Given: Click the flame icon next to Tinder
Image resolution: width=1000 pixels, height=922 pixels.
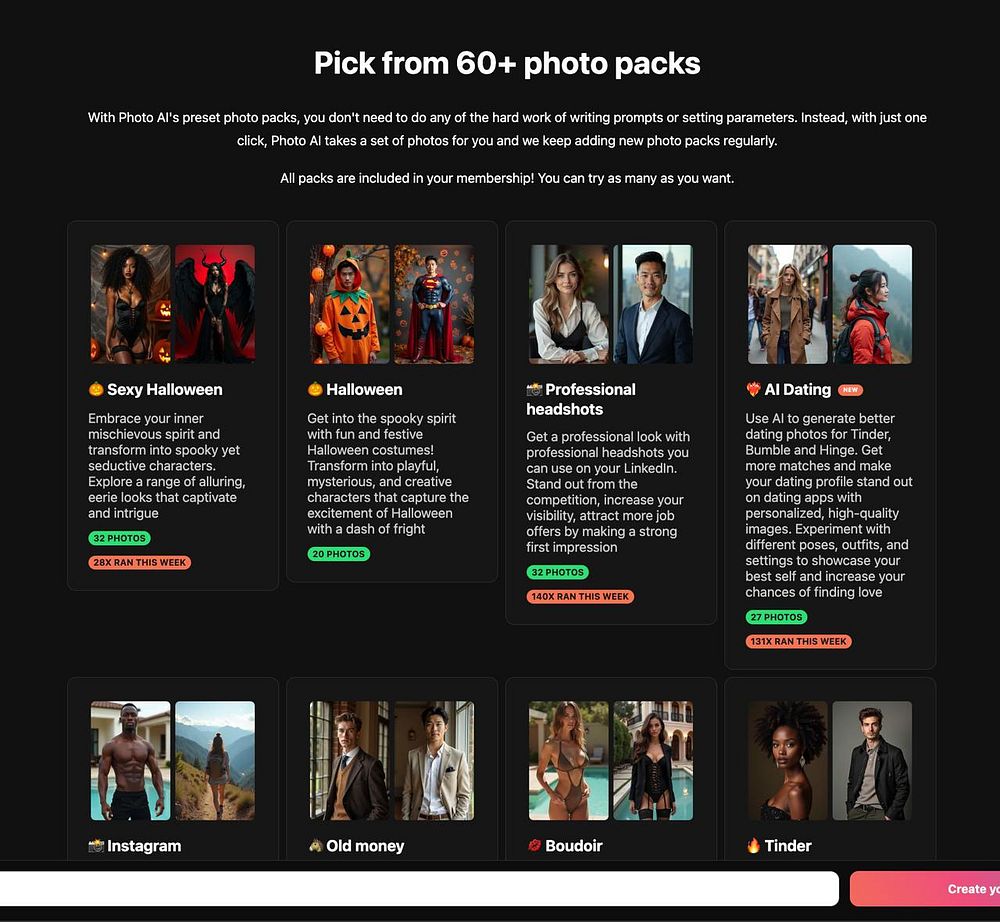Looking at the screenshot, I should tap(753, 845).
